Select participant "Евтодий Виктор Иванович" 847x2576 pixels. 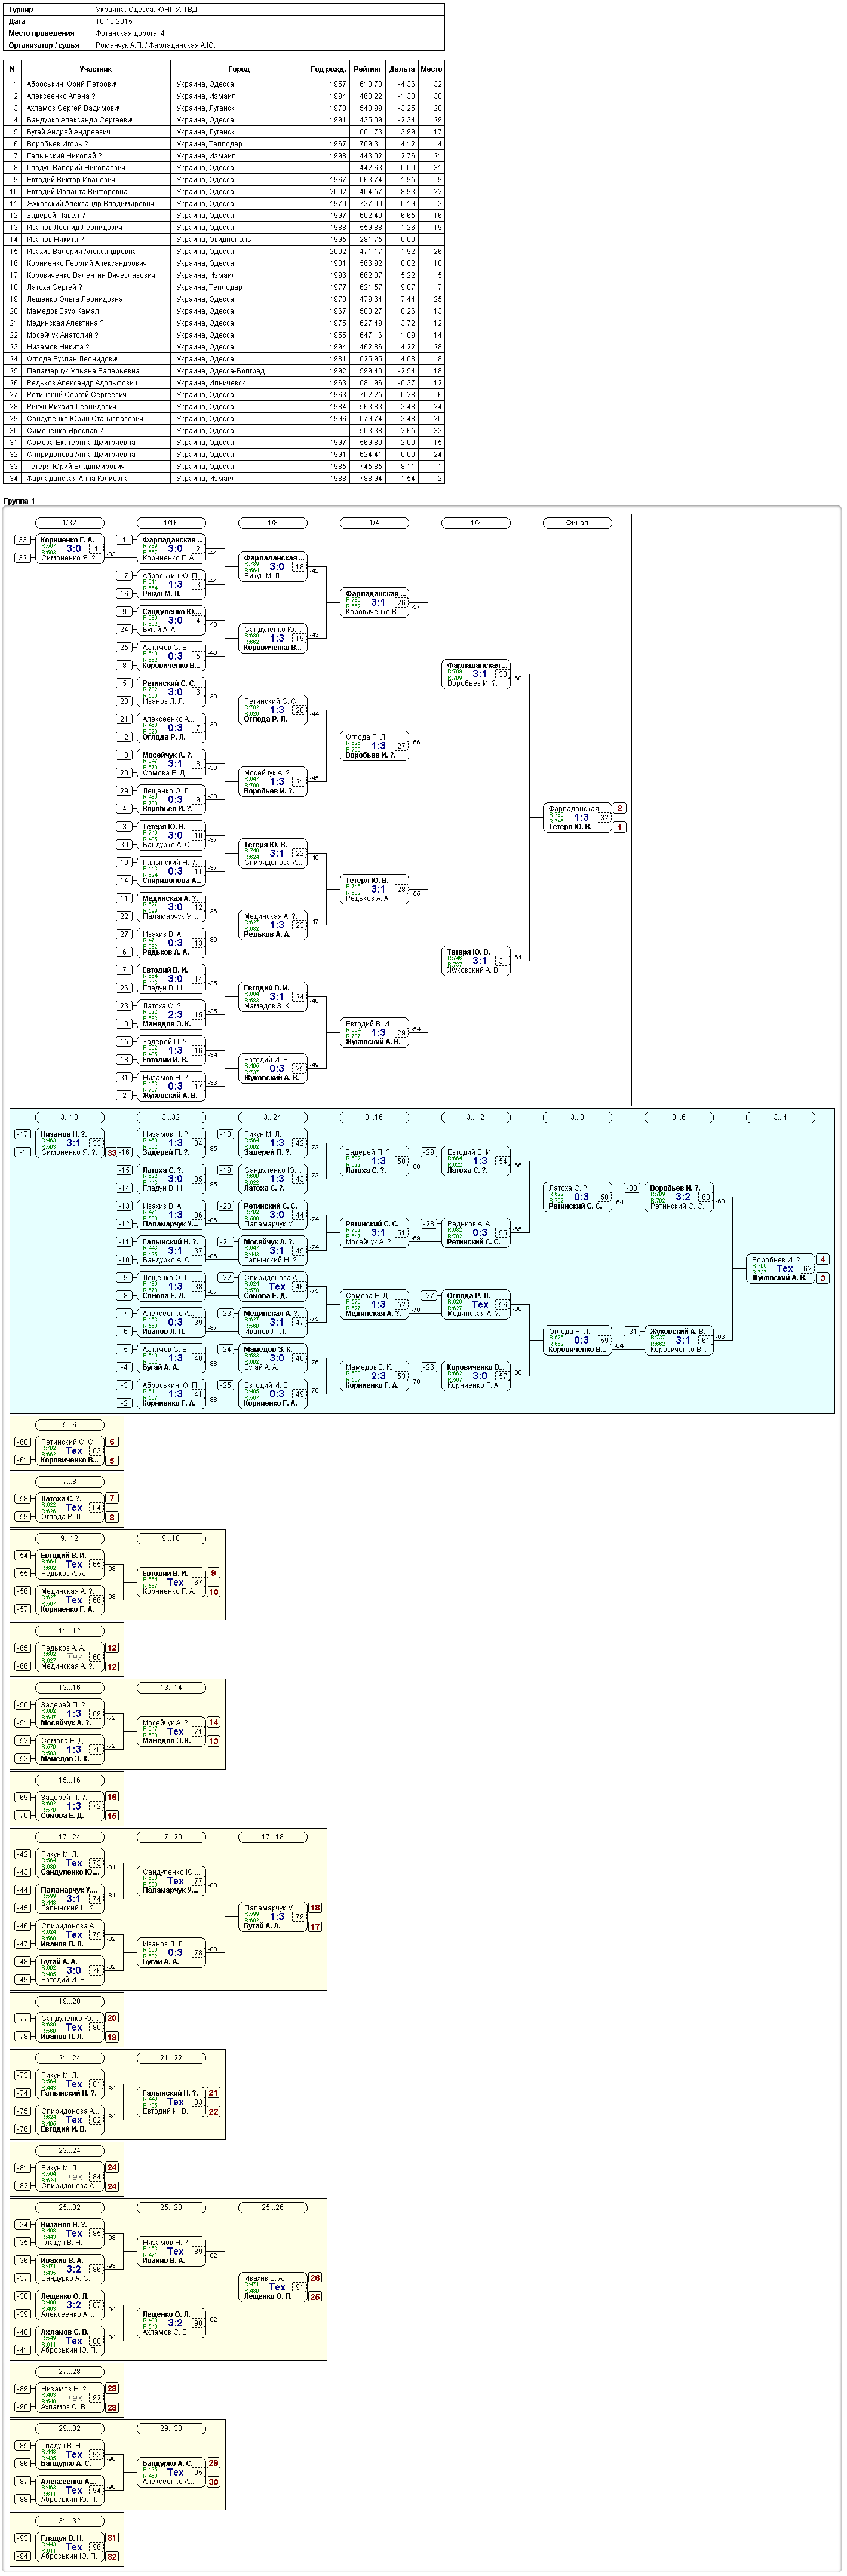[71, 180]
